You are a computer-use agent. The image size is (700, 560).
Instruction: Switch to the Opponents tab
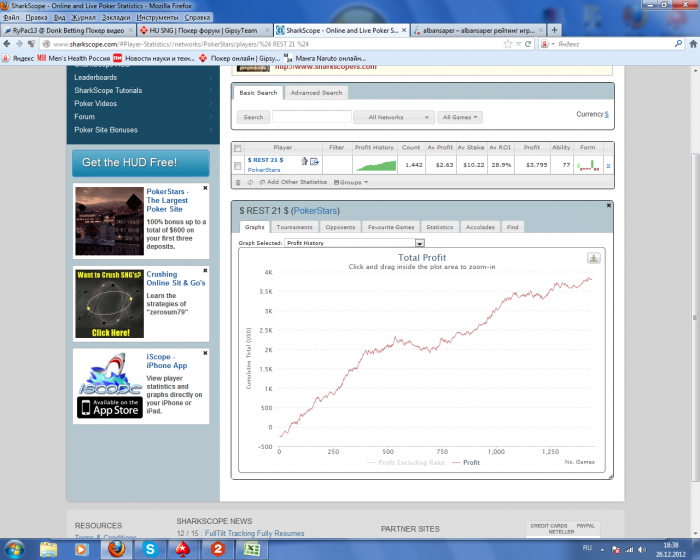340,227
